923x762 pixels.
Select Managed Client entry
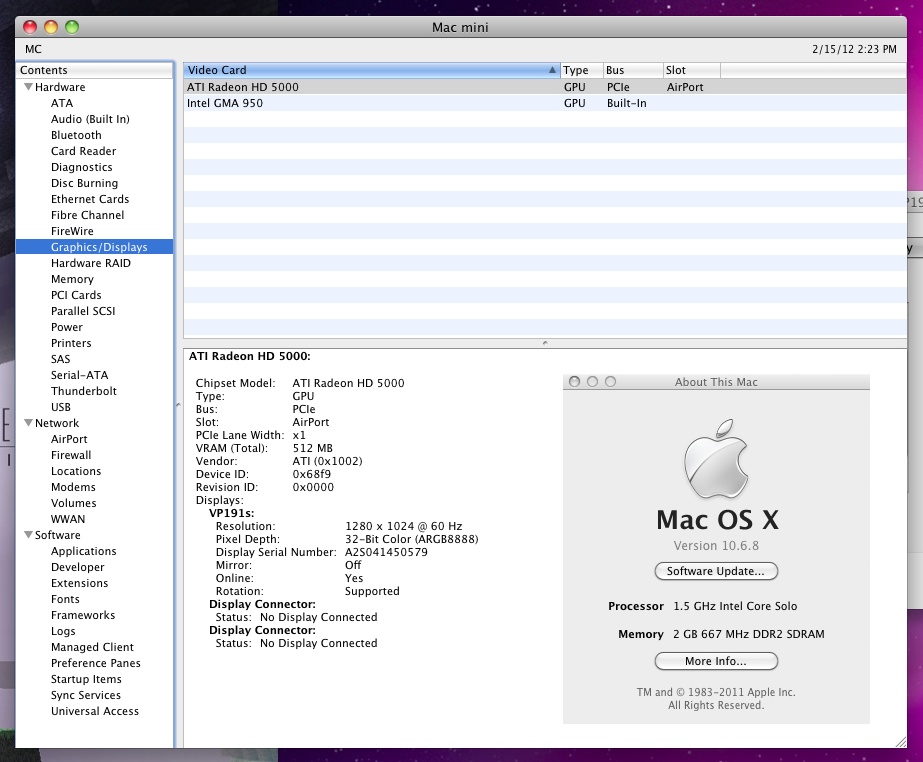(92, 647)
